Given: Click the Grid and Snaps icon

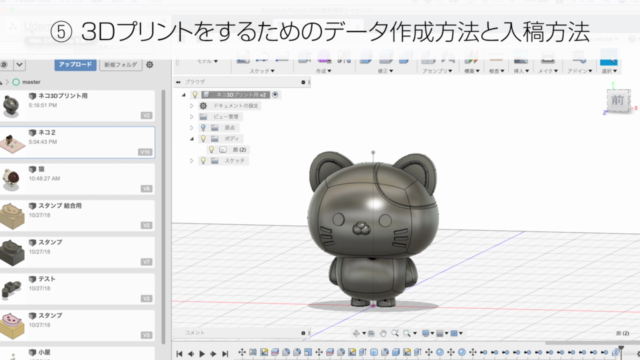Looking at the screenshot, I should tap(440, 333).
